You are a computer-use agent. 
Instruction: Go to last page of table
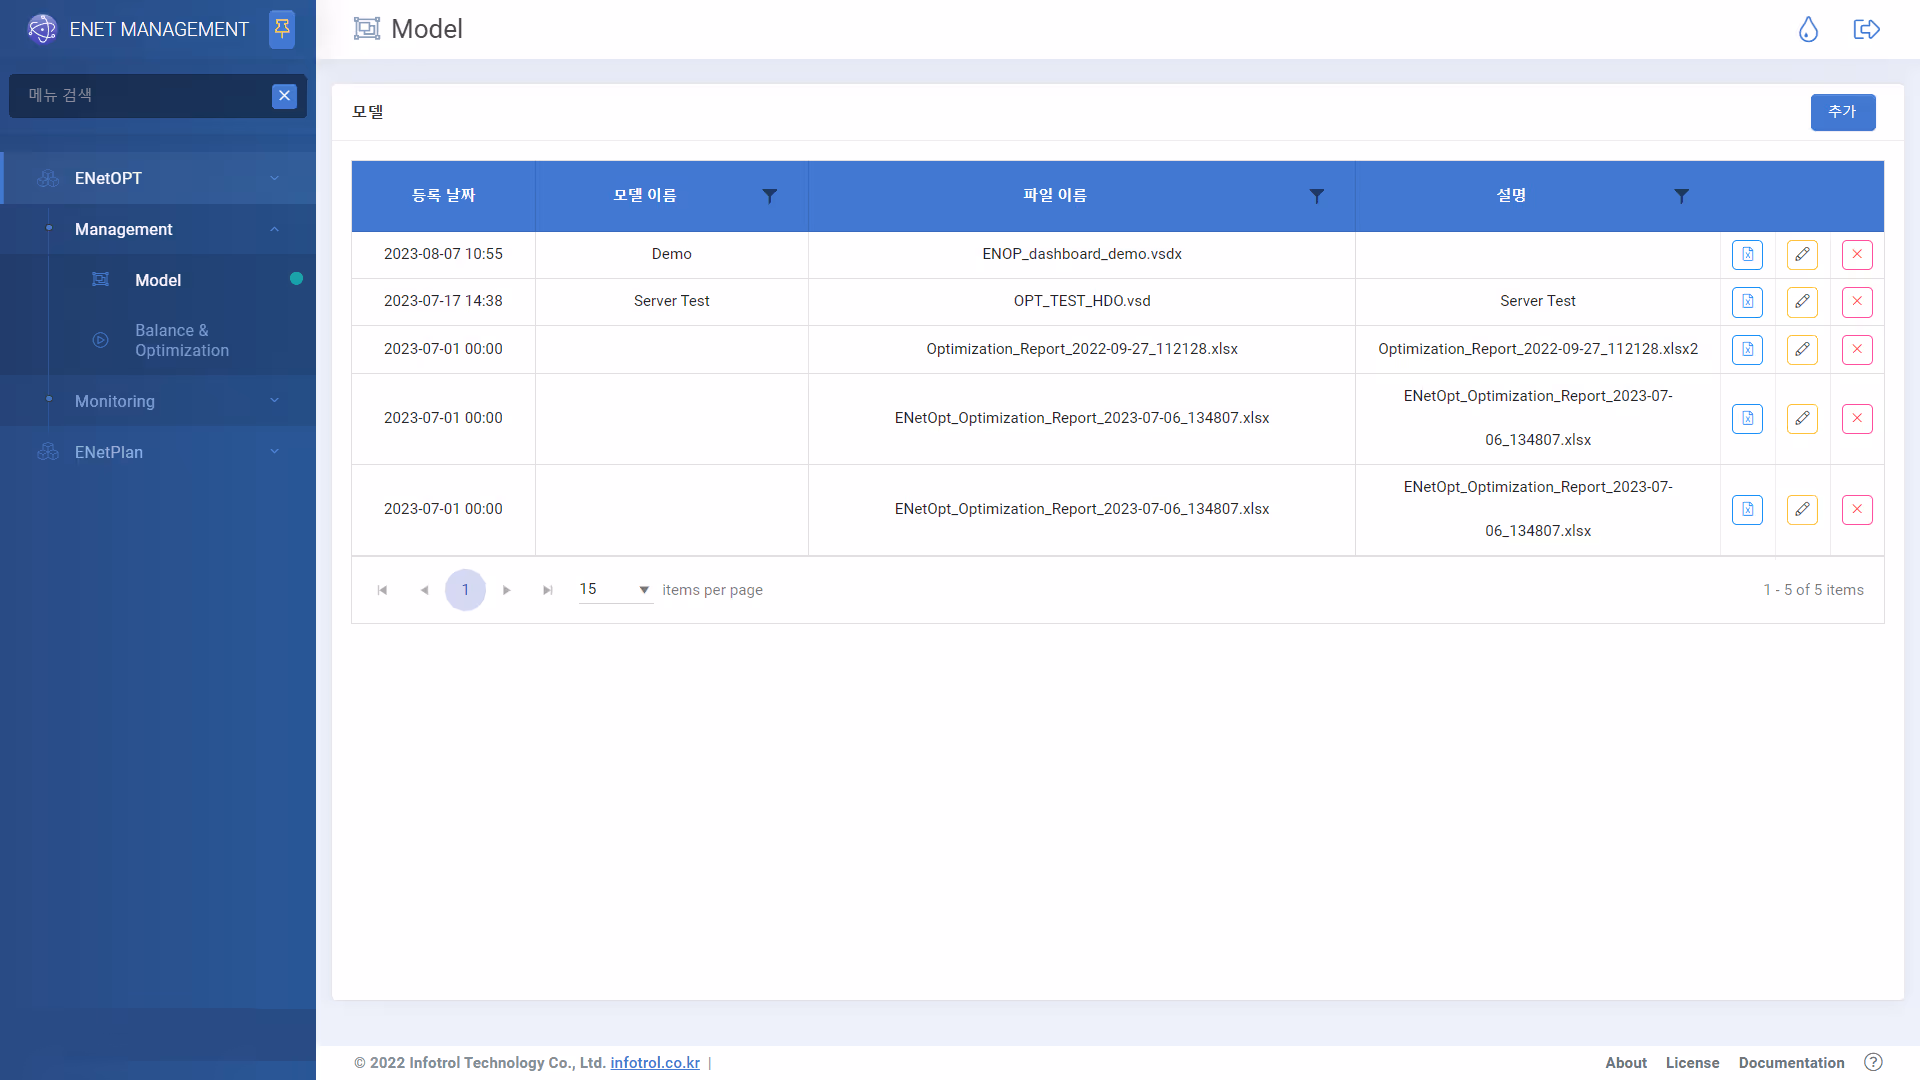[x=548, y=590]
